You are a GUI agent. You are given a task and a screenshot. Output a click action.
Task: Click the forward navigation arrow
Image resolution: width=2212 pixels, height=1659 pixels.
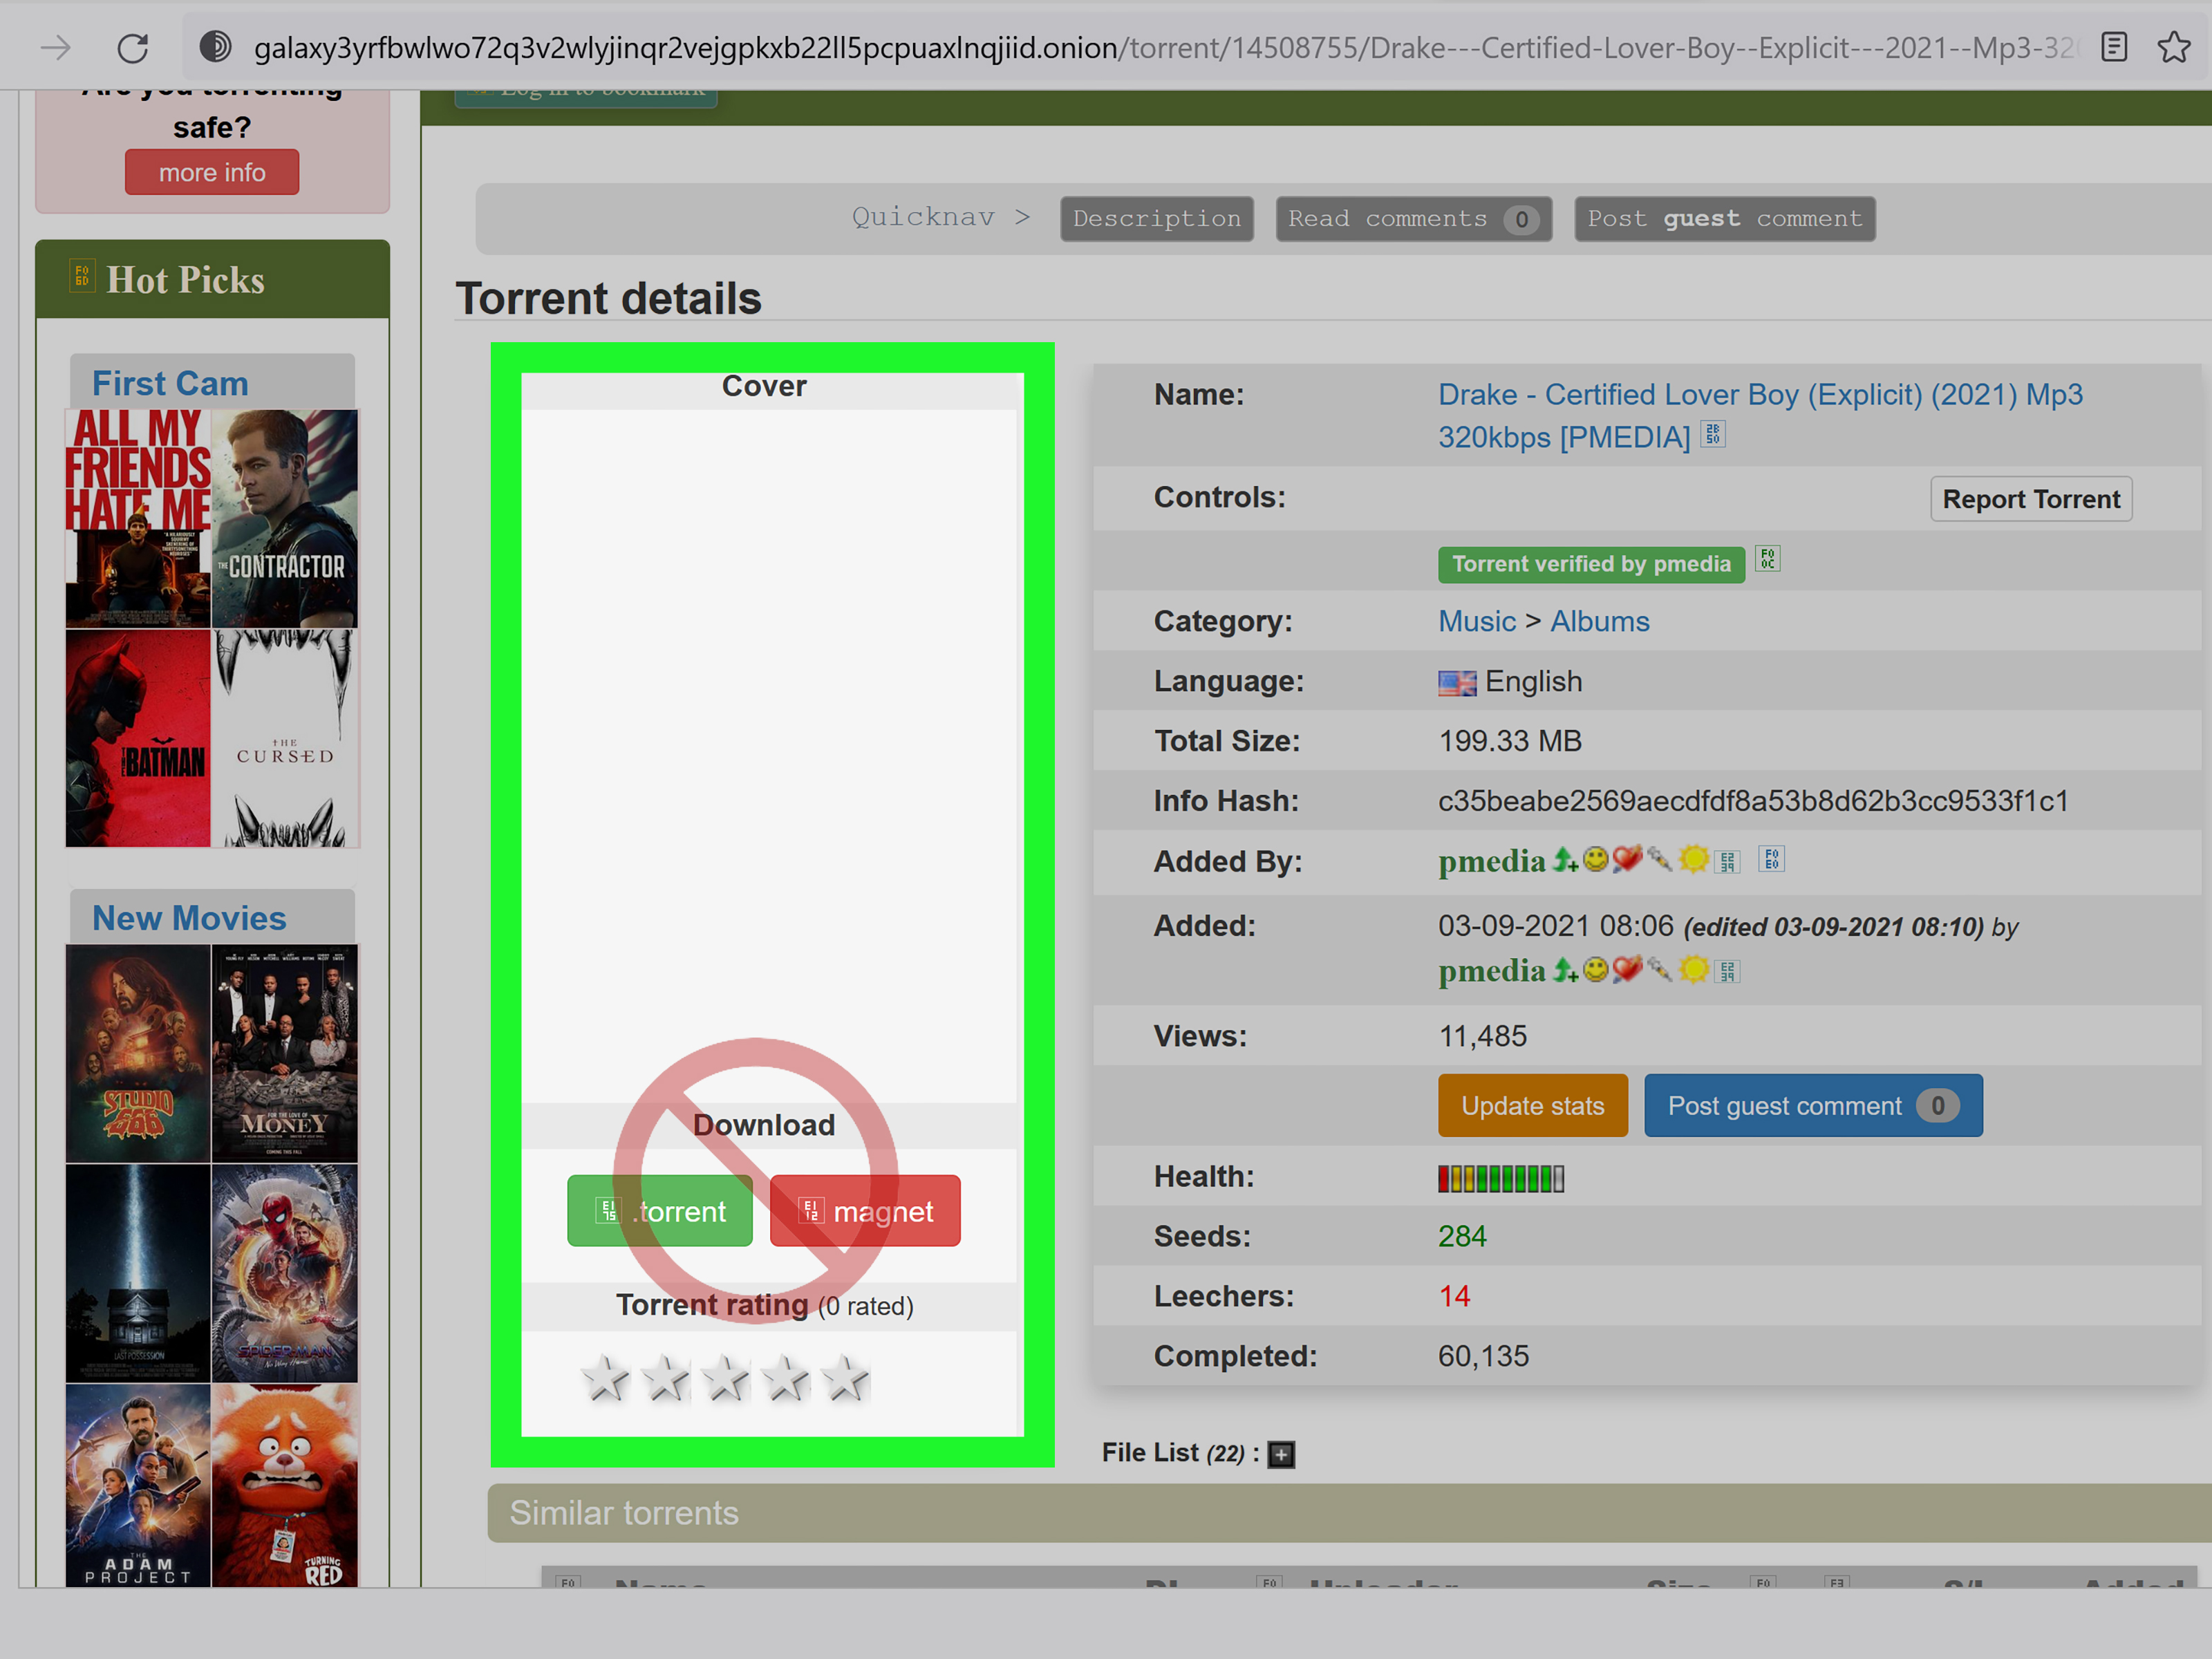pos(56,47)
